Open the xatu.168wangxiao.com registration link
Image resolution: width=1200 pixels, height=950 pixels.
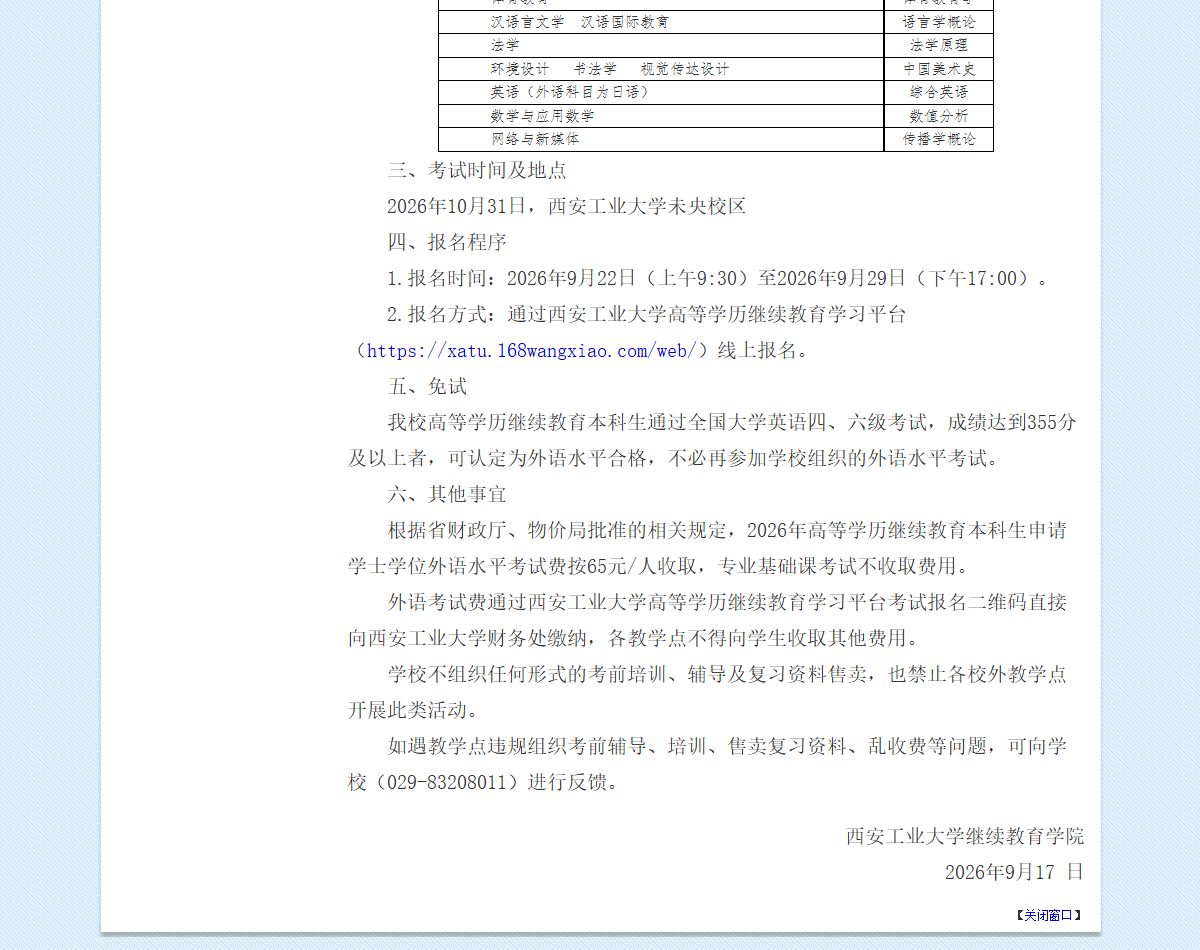click(531, 351)
